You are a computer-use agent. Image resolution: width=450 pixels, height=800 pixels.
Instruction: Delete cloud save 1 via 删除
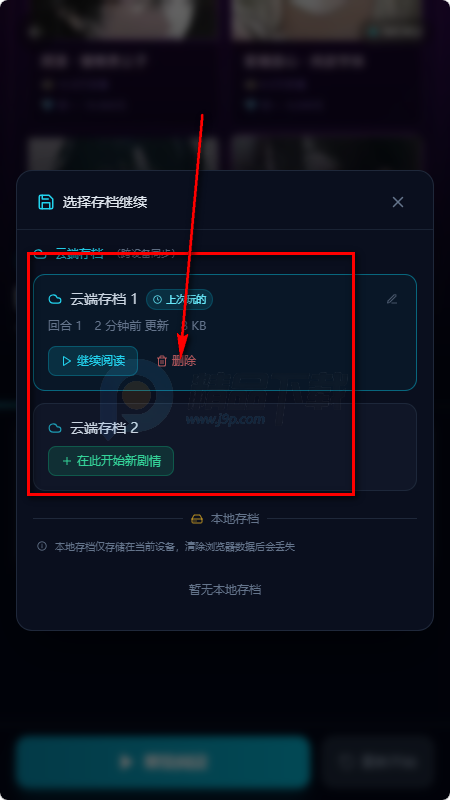pyautogui.click(x=177, y=361)
